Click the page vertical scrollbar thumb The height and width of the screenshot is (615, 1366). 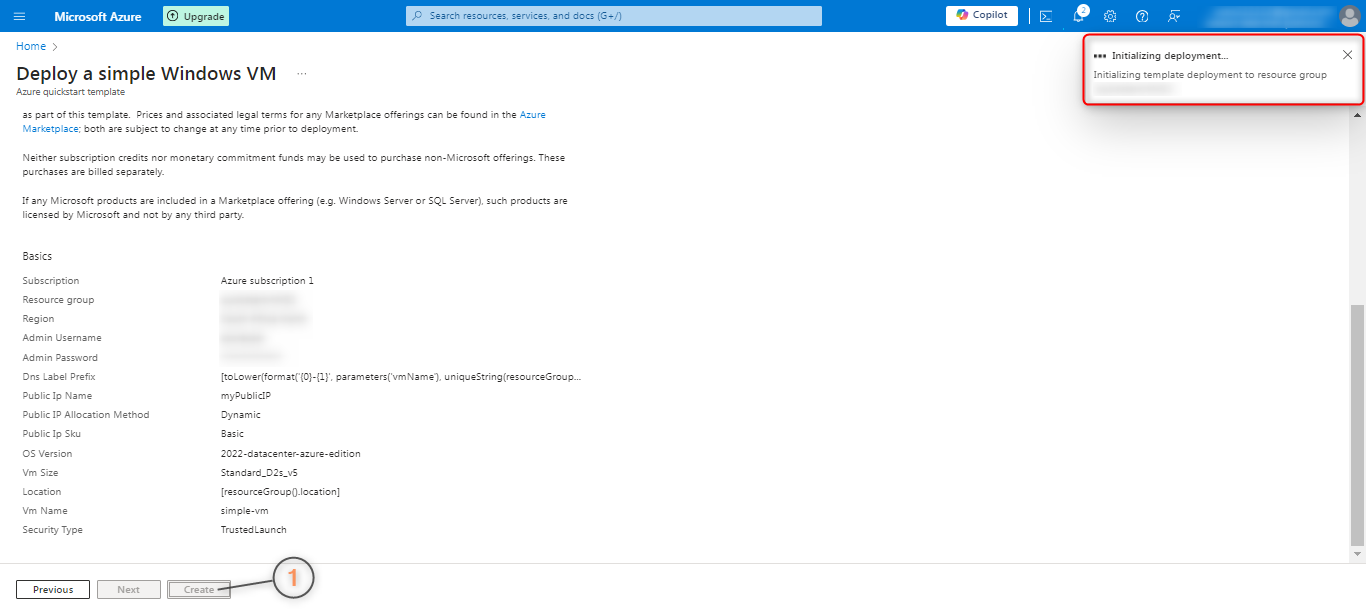[x=1357, y=423]
